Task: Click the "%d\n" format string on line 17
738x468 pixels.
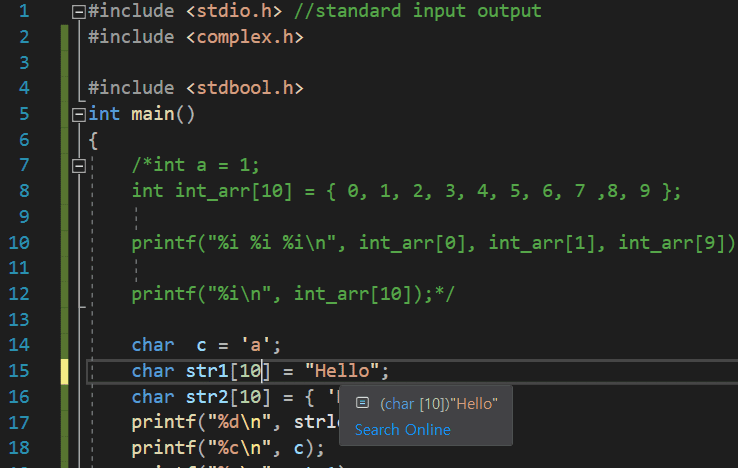Action: tap(239, 422)
